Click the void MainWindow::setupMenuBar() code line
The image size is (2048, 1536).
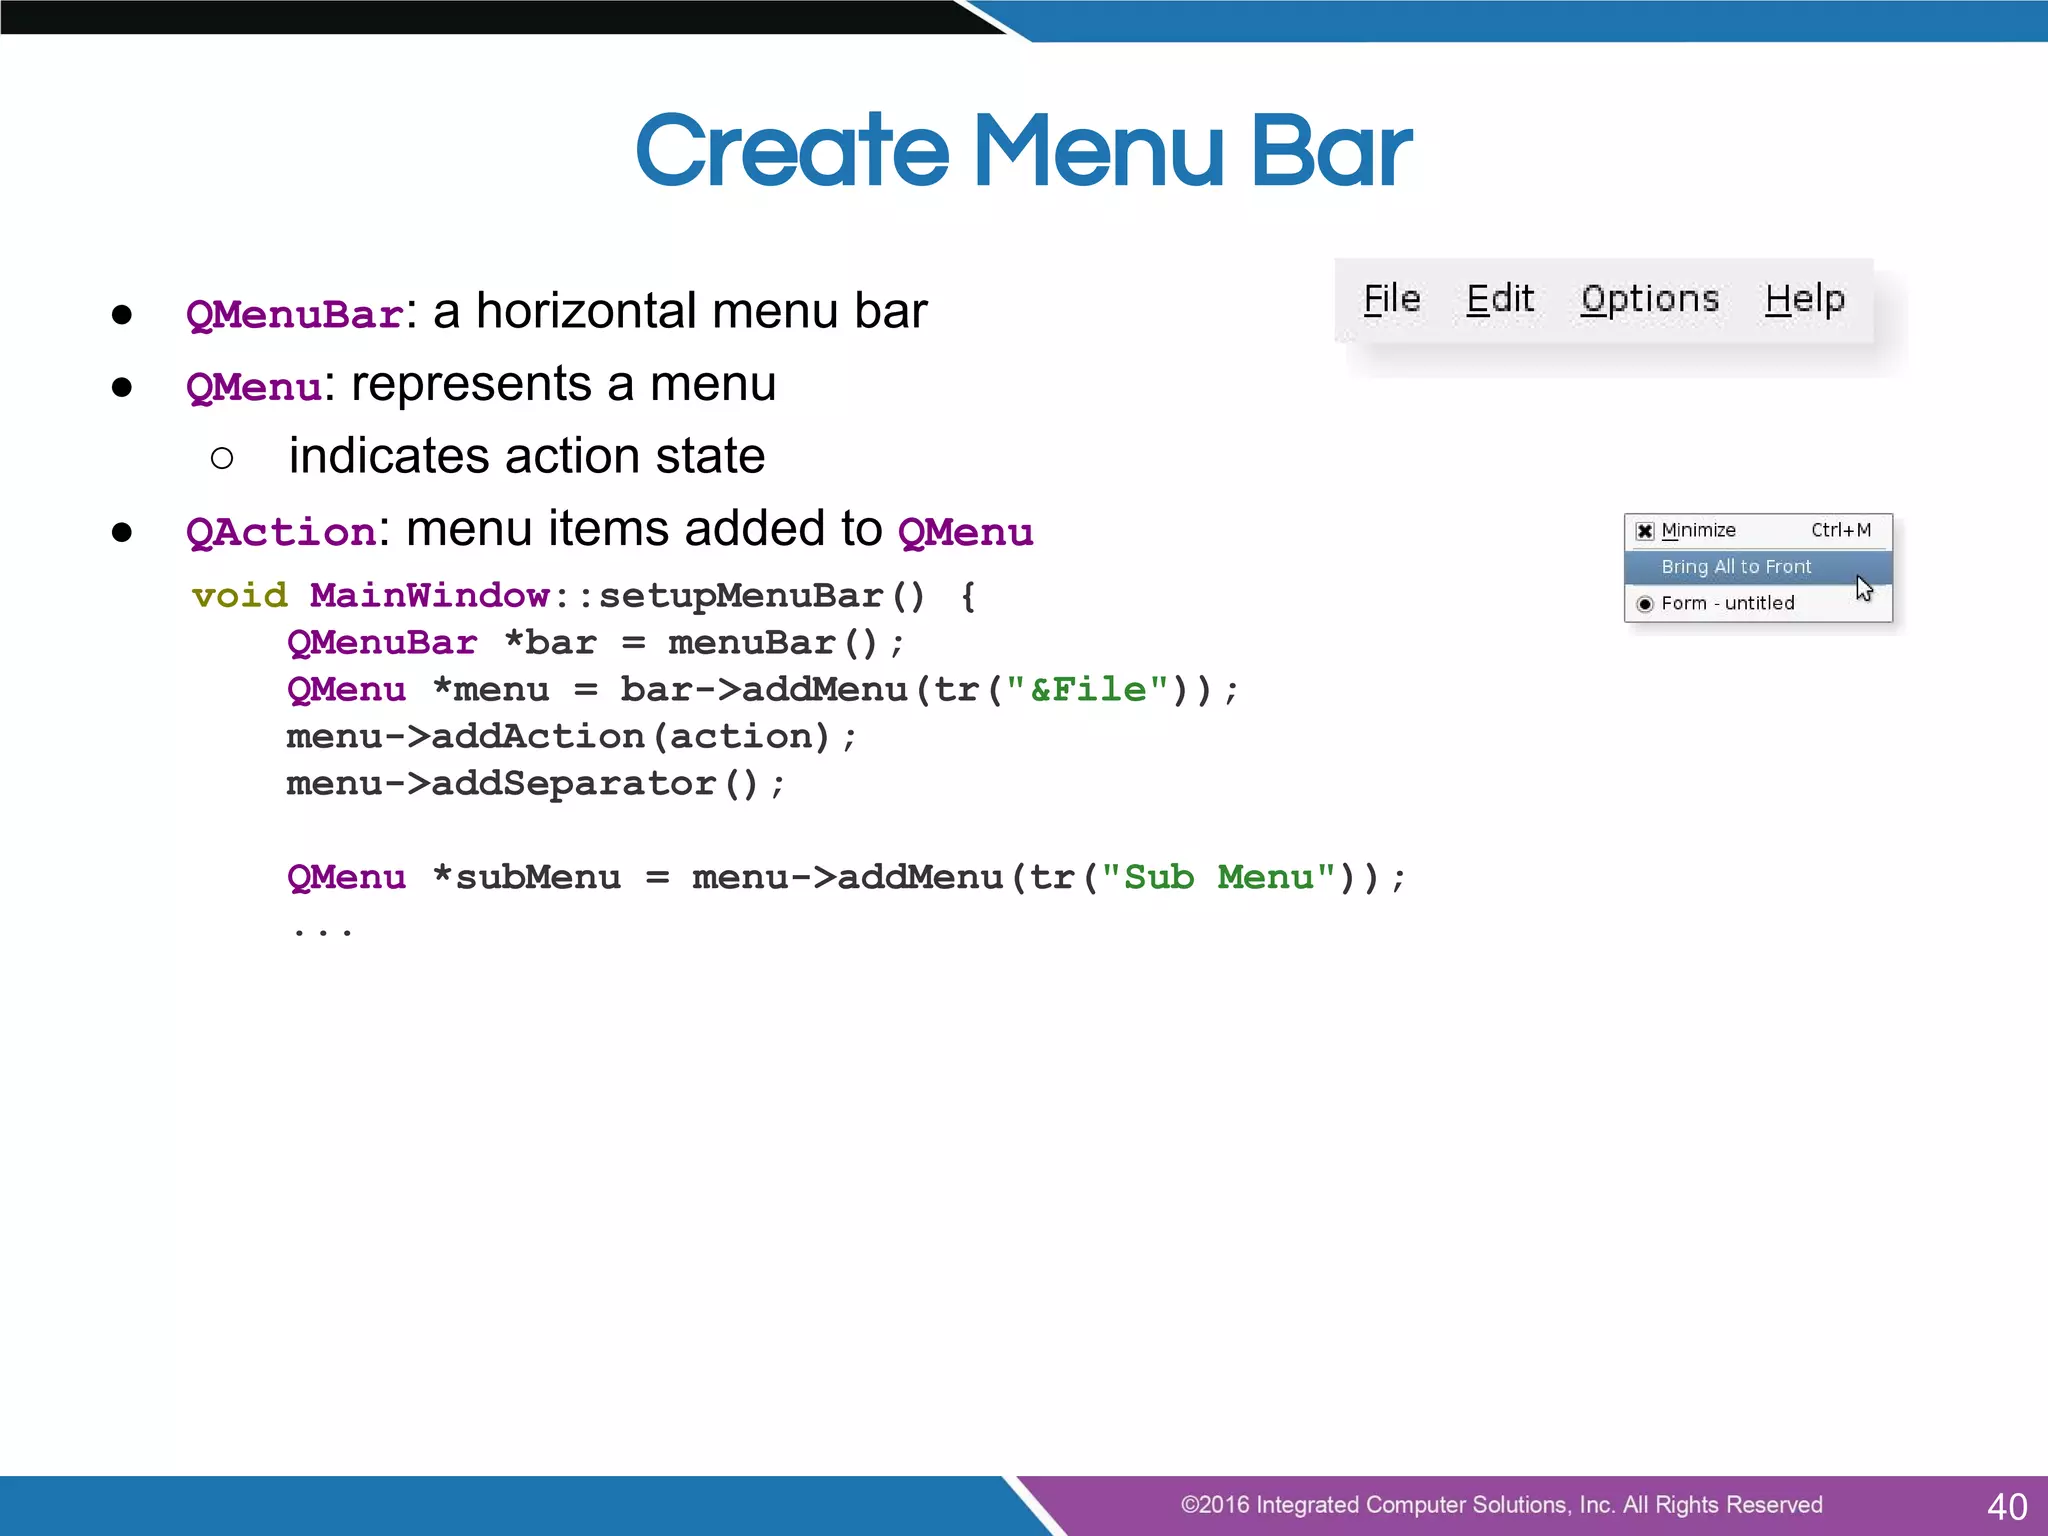pyautogui.click(x=584, y=596)
